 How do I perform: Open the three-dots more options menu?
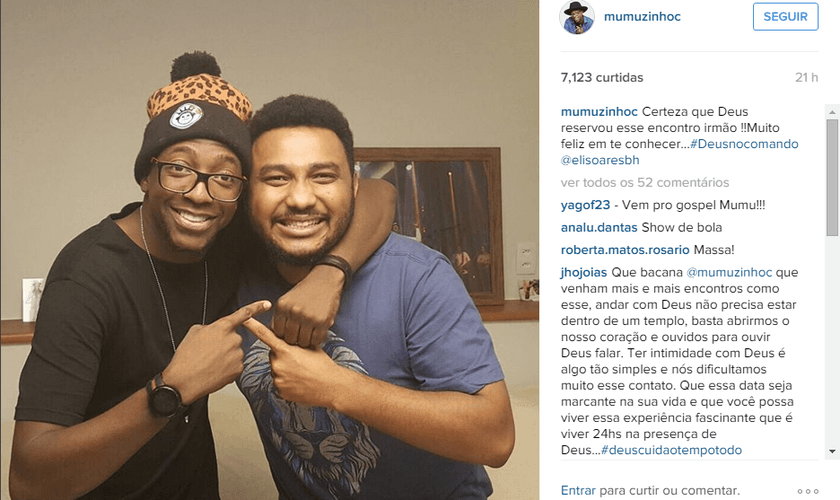808,491
